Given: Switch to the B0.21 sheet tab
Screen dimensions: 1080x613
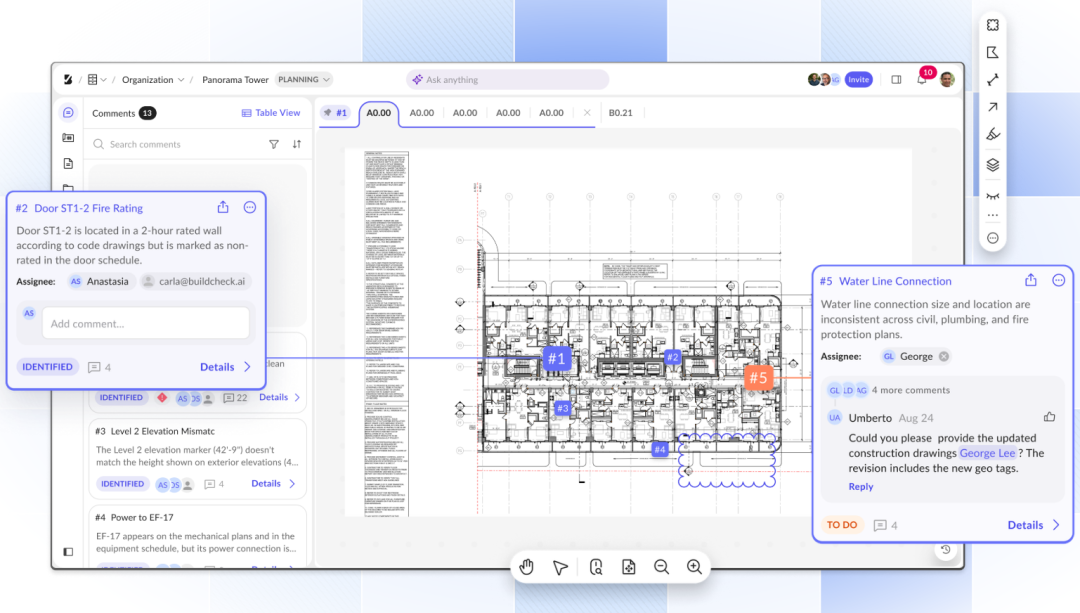Looking at the screenshot, I should point(621,113).
